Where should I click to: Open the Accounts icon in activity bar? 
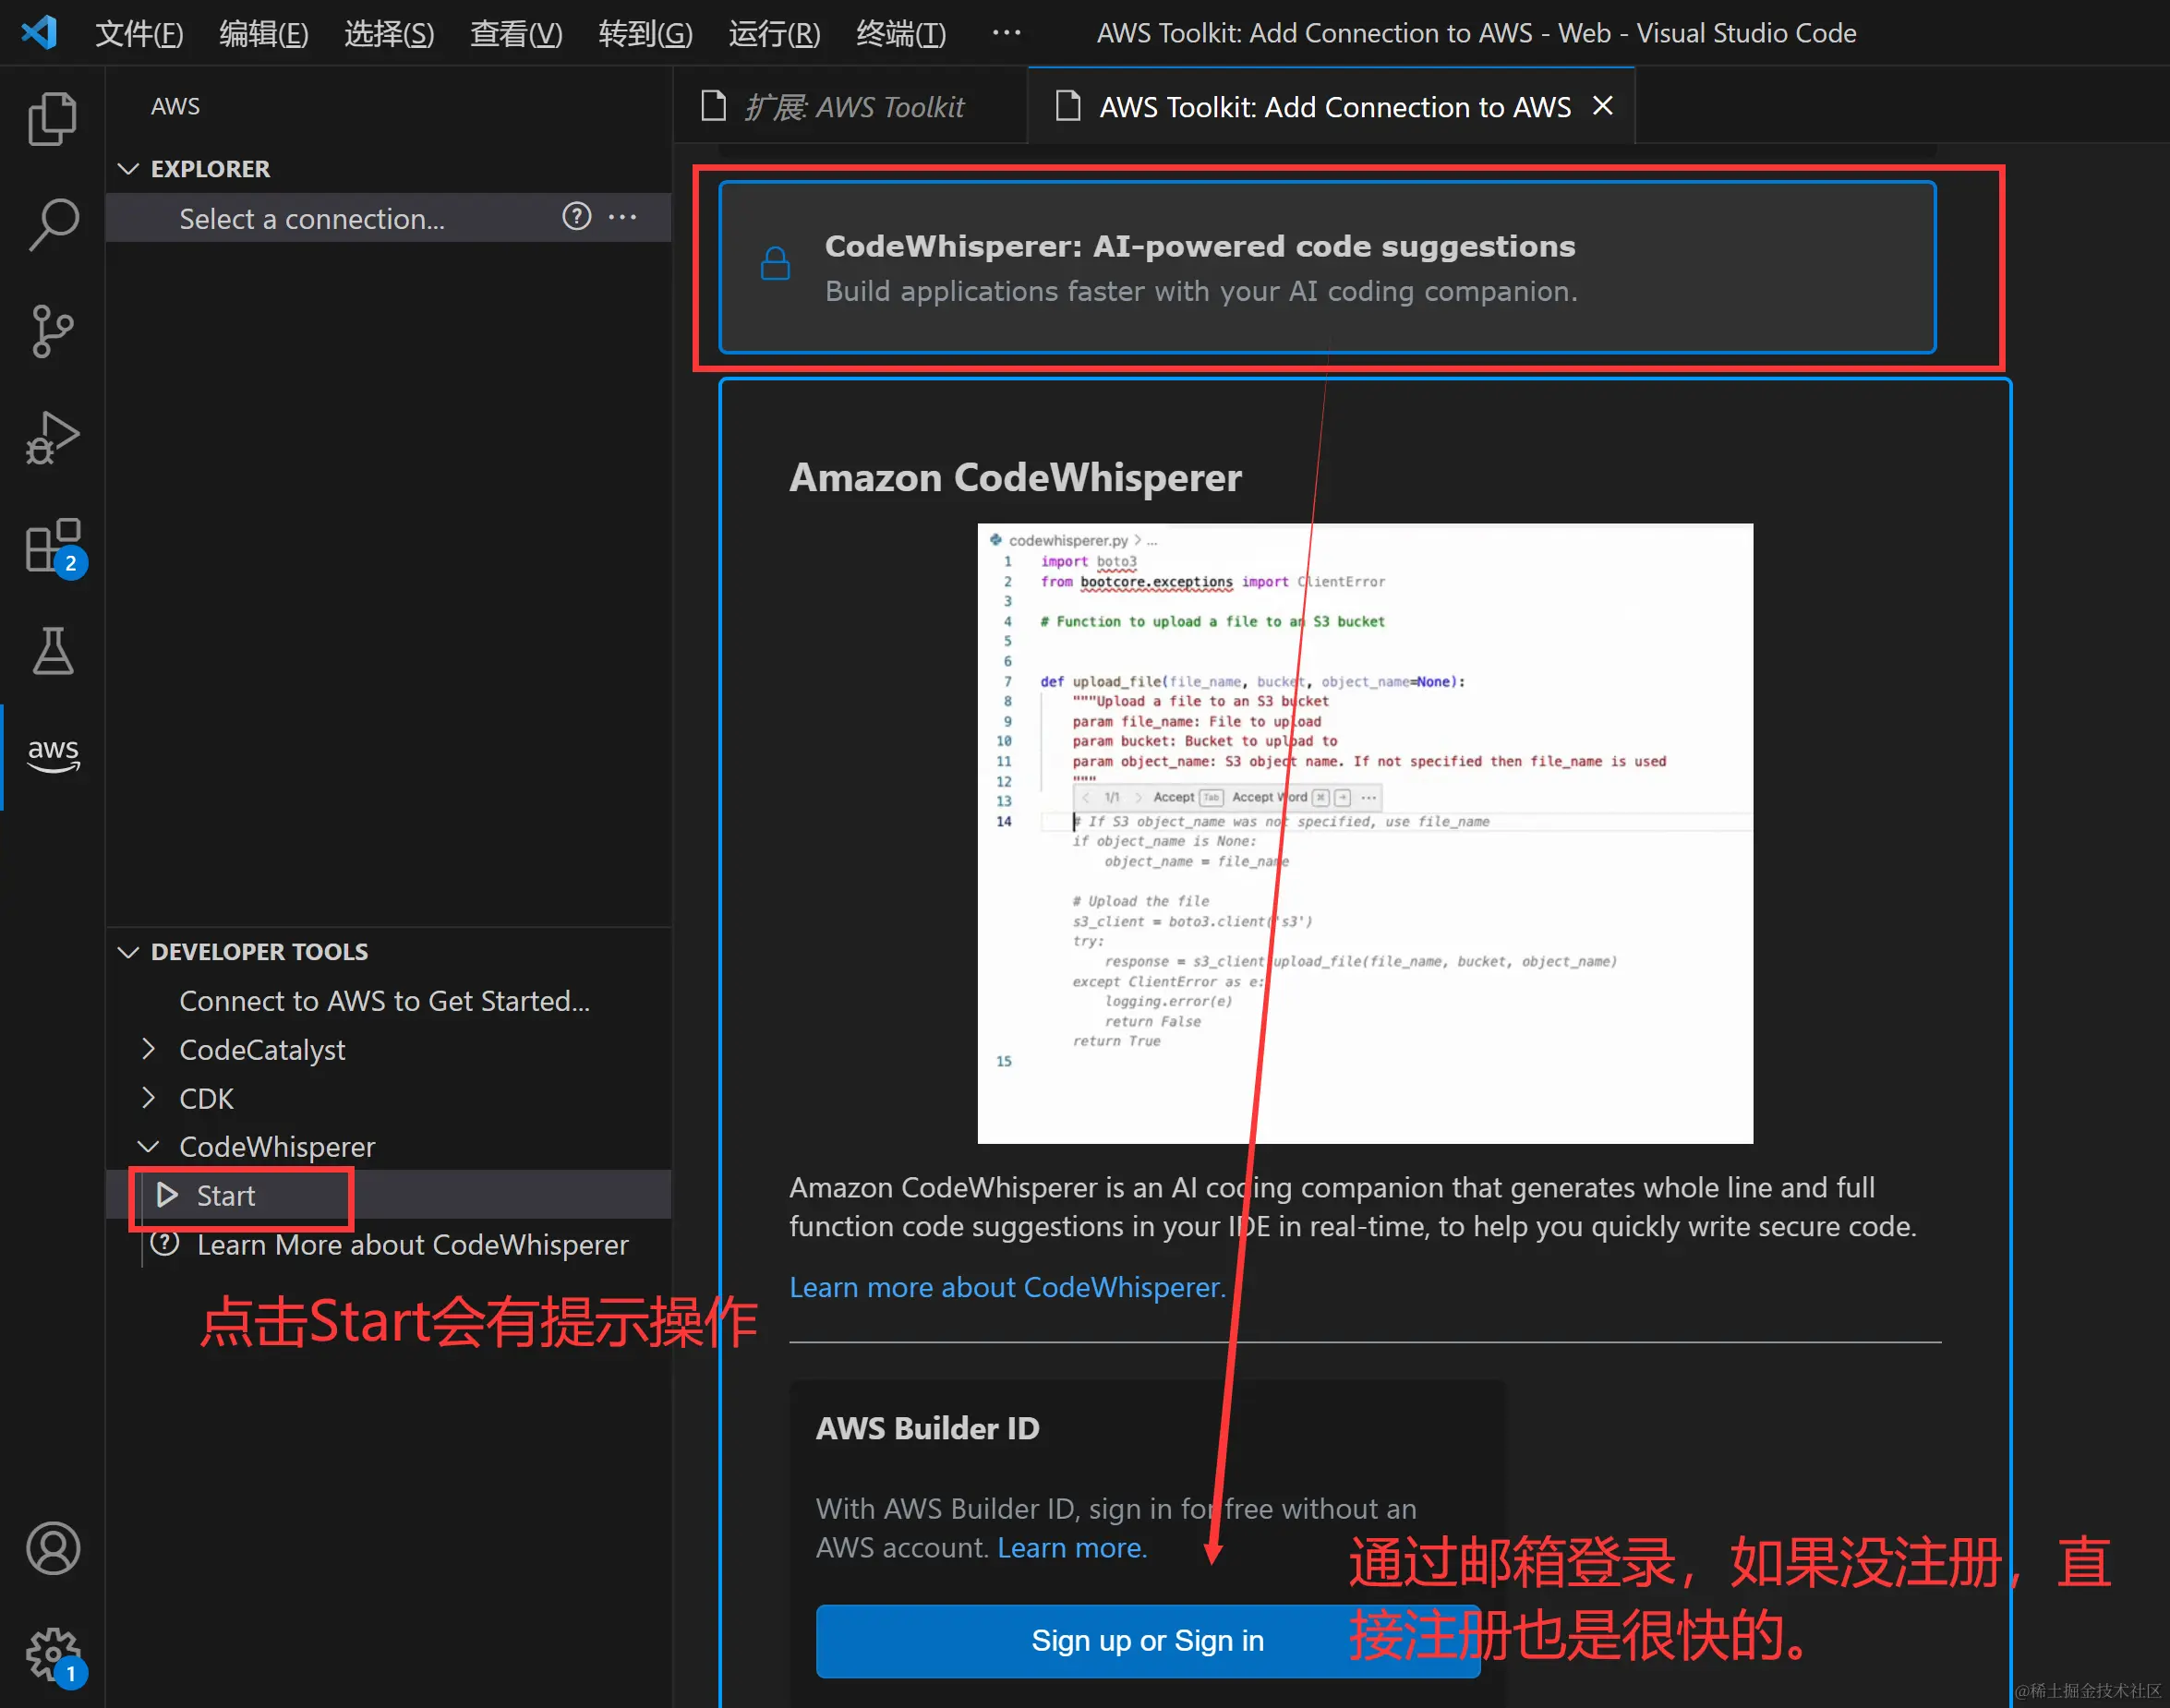tap(52, 1548)
